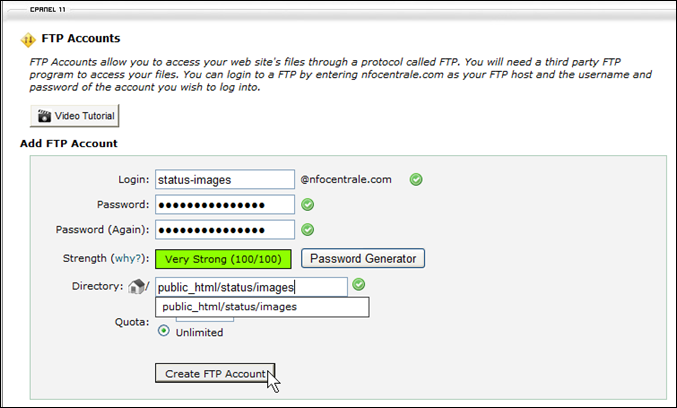Click the FTP Accounts header icon
The image size is (677, 408).
[x=27, y=40]
